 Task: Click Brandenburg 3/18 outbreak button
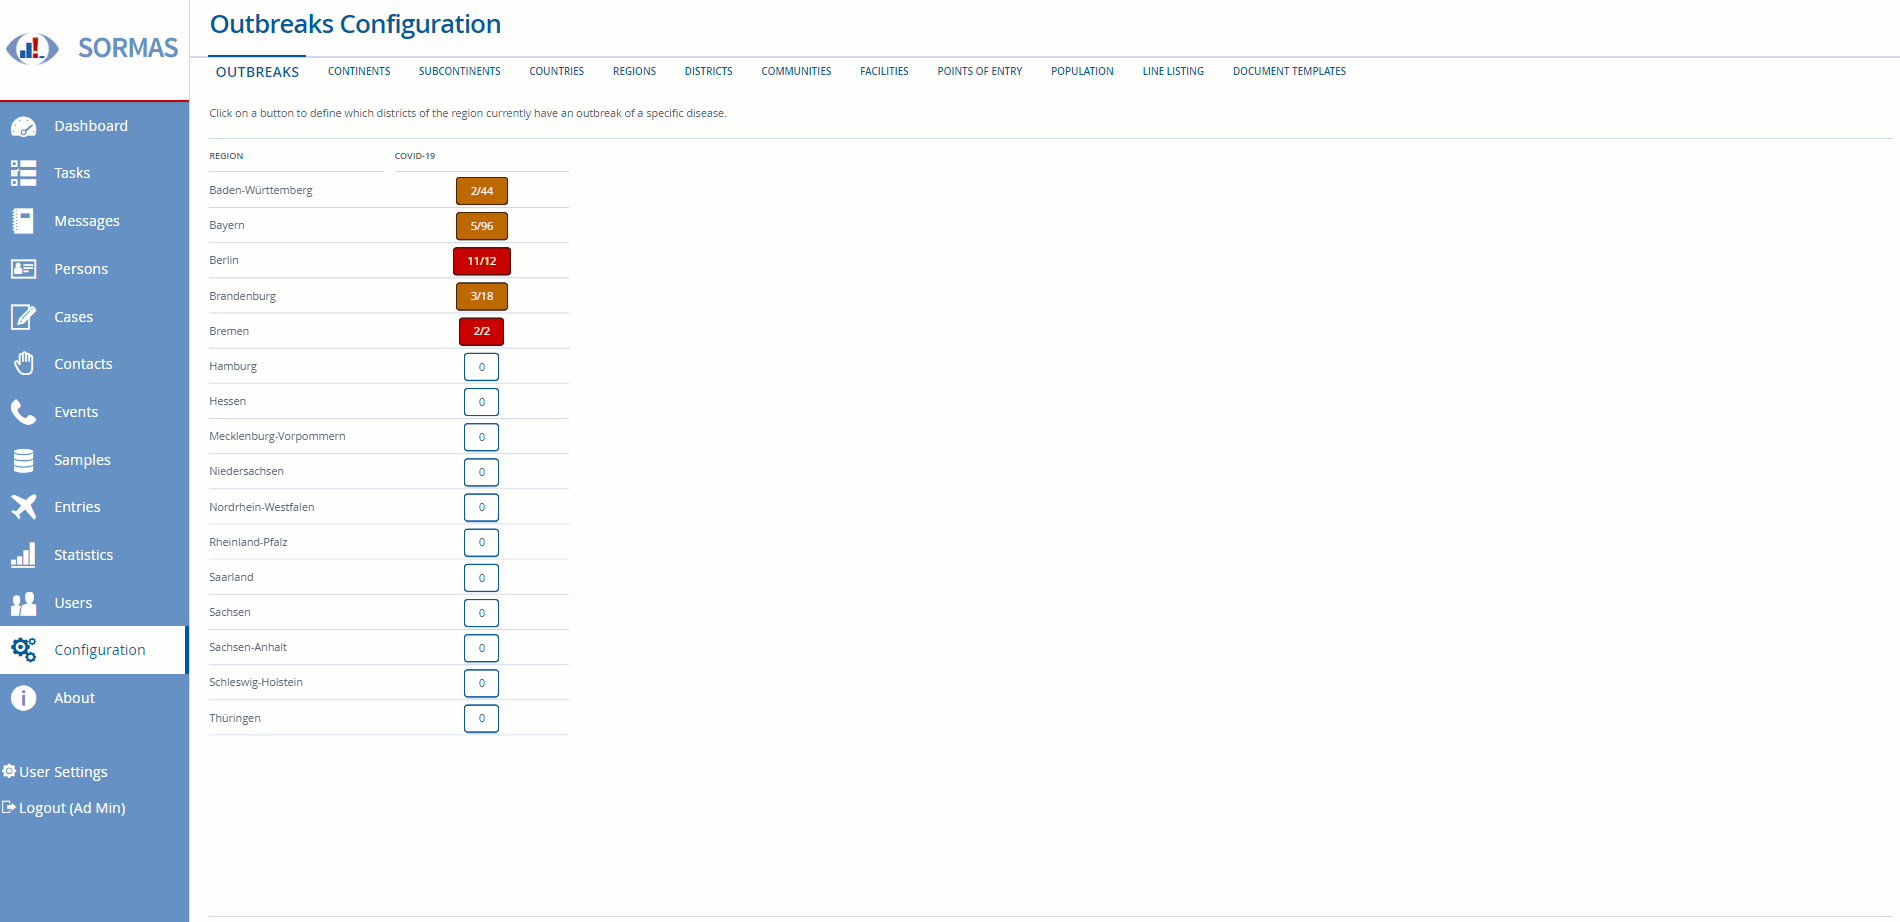(482, 296)
